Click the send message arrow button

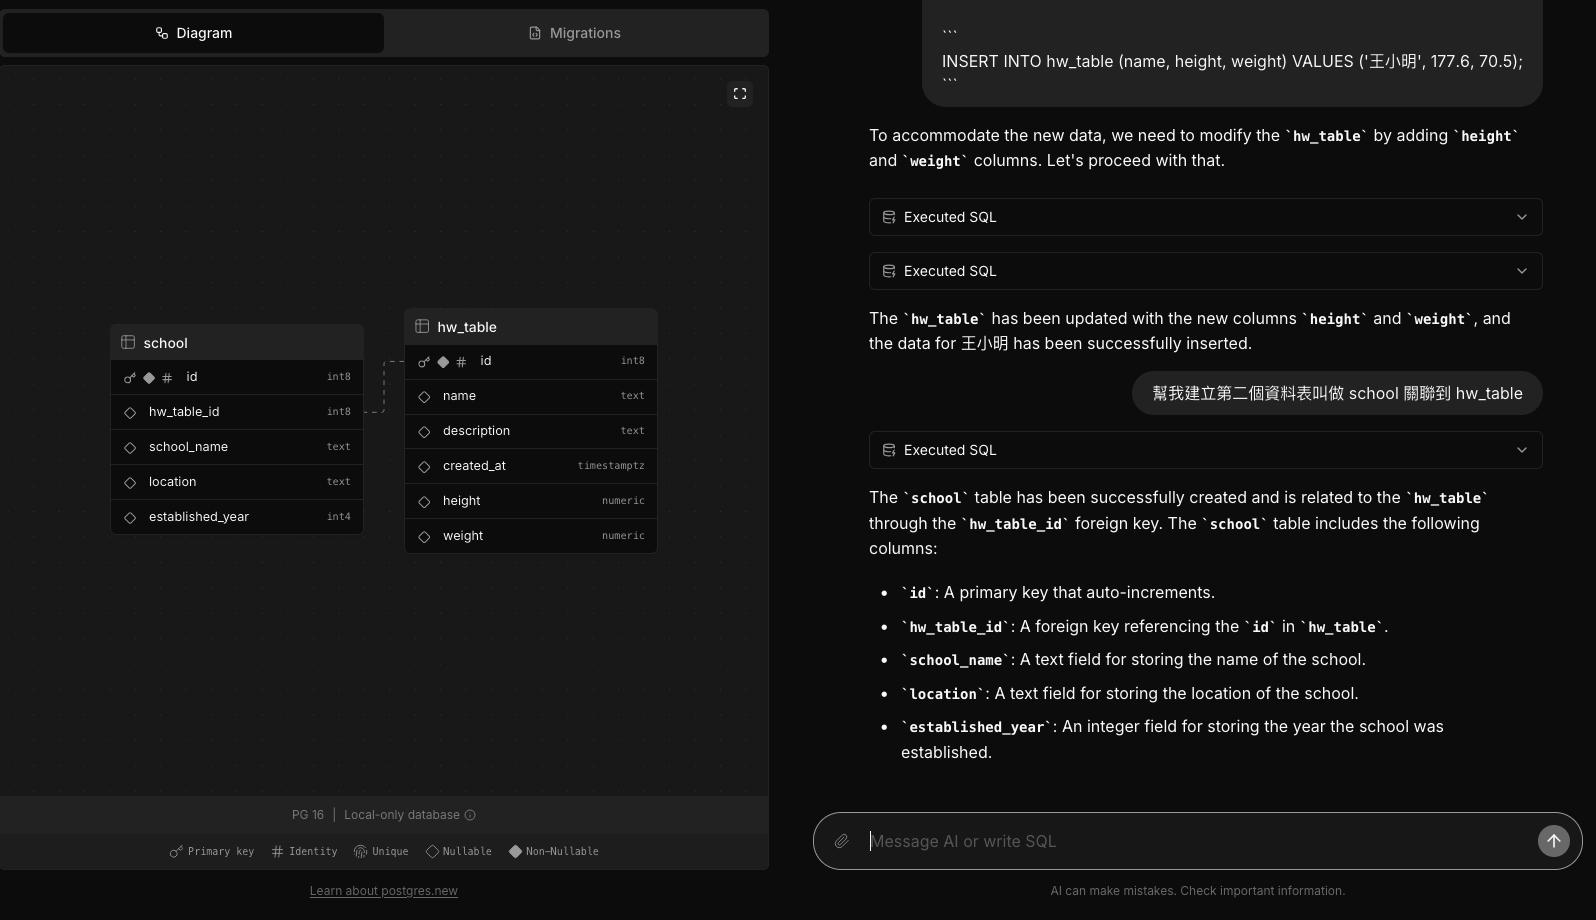pyautogui.click(x=1554, y=841)
